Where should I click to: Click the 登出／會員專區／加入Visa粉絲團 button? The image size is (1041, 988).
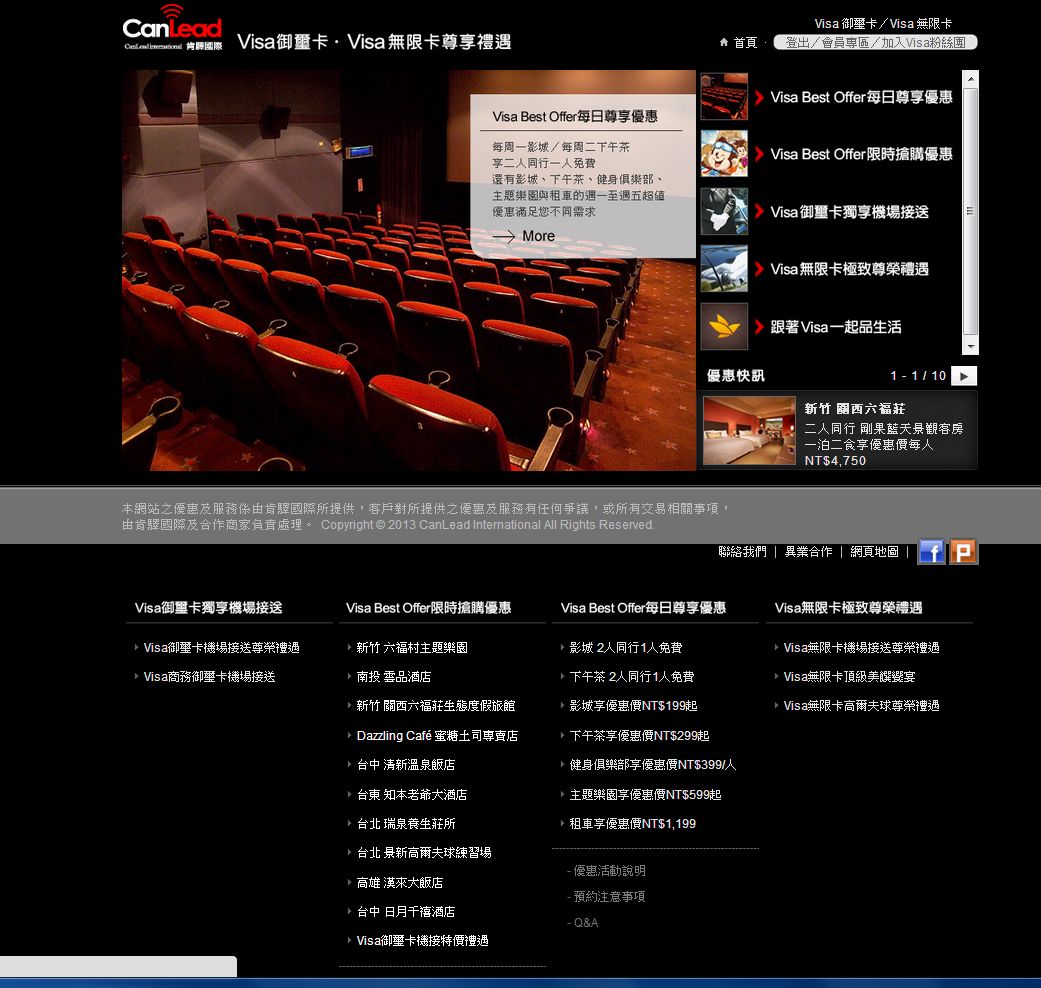click(875, 42)
